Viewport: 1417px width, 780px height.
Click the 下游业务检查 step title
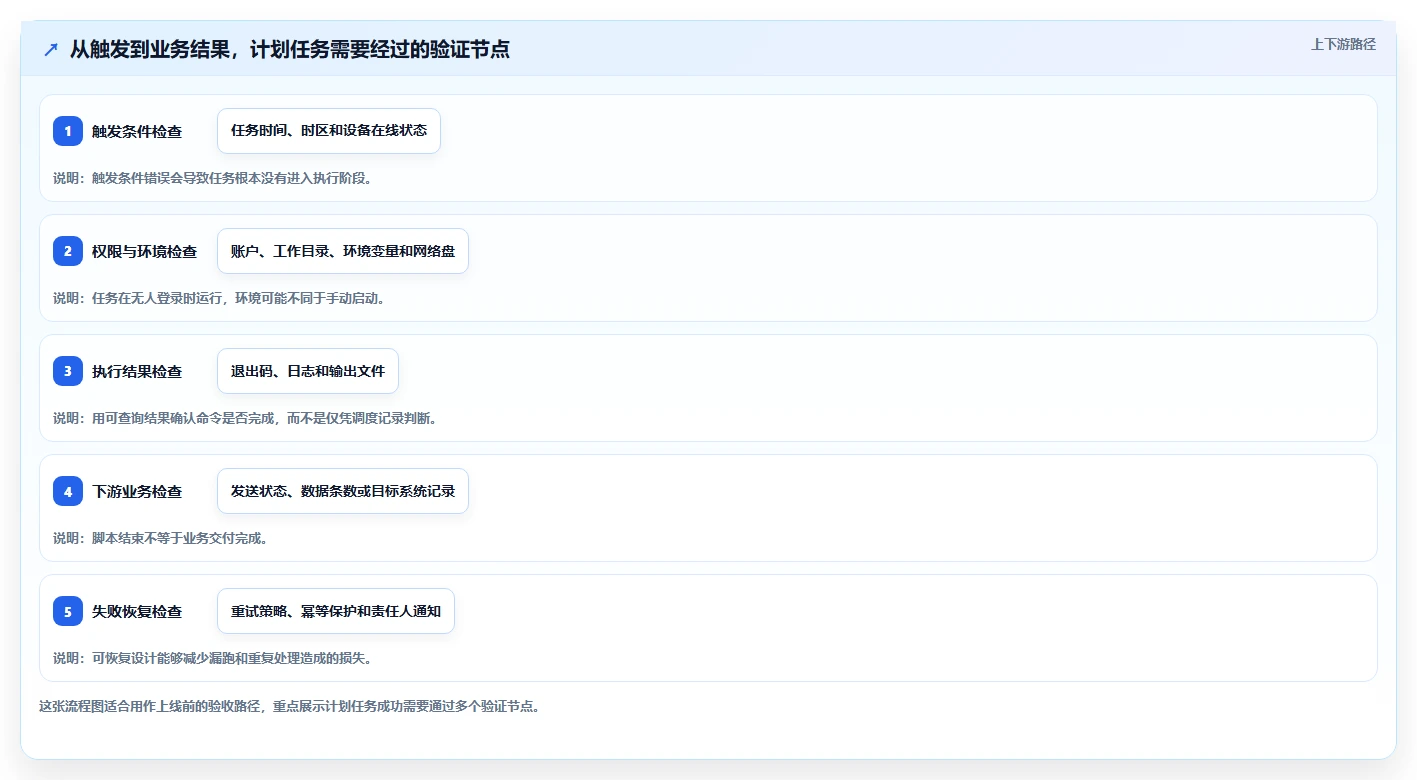pyautogui.click(x=137, y=491)
